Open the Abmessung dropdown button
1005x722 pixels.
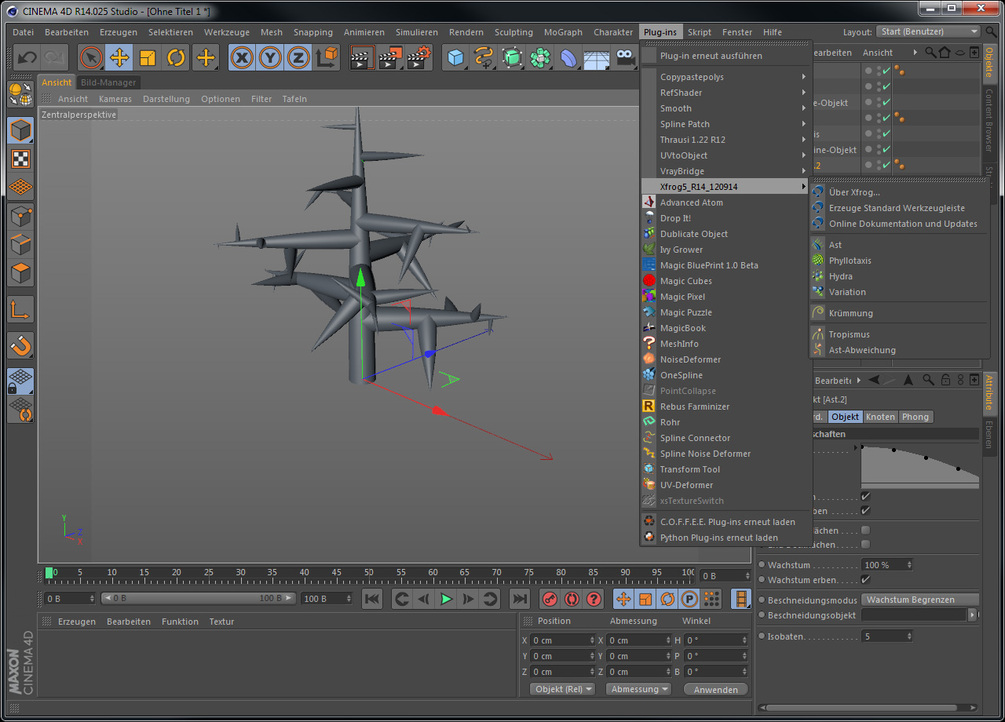[638, 689]
